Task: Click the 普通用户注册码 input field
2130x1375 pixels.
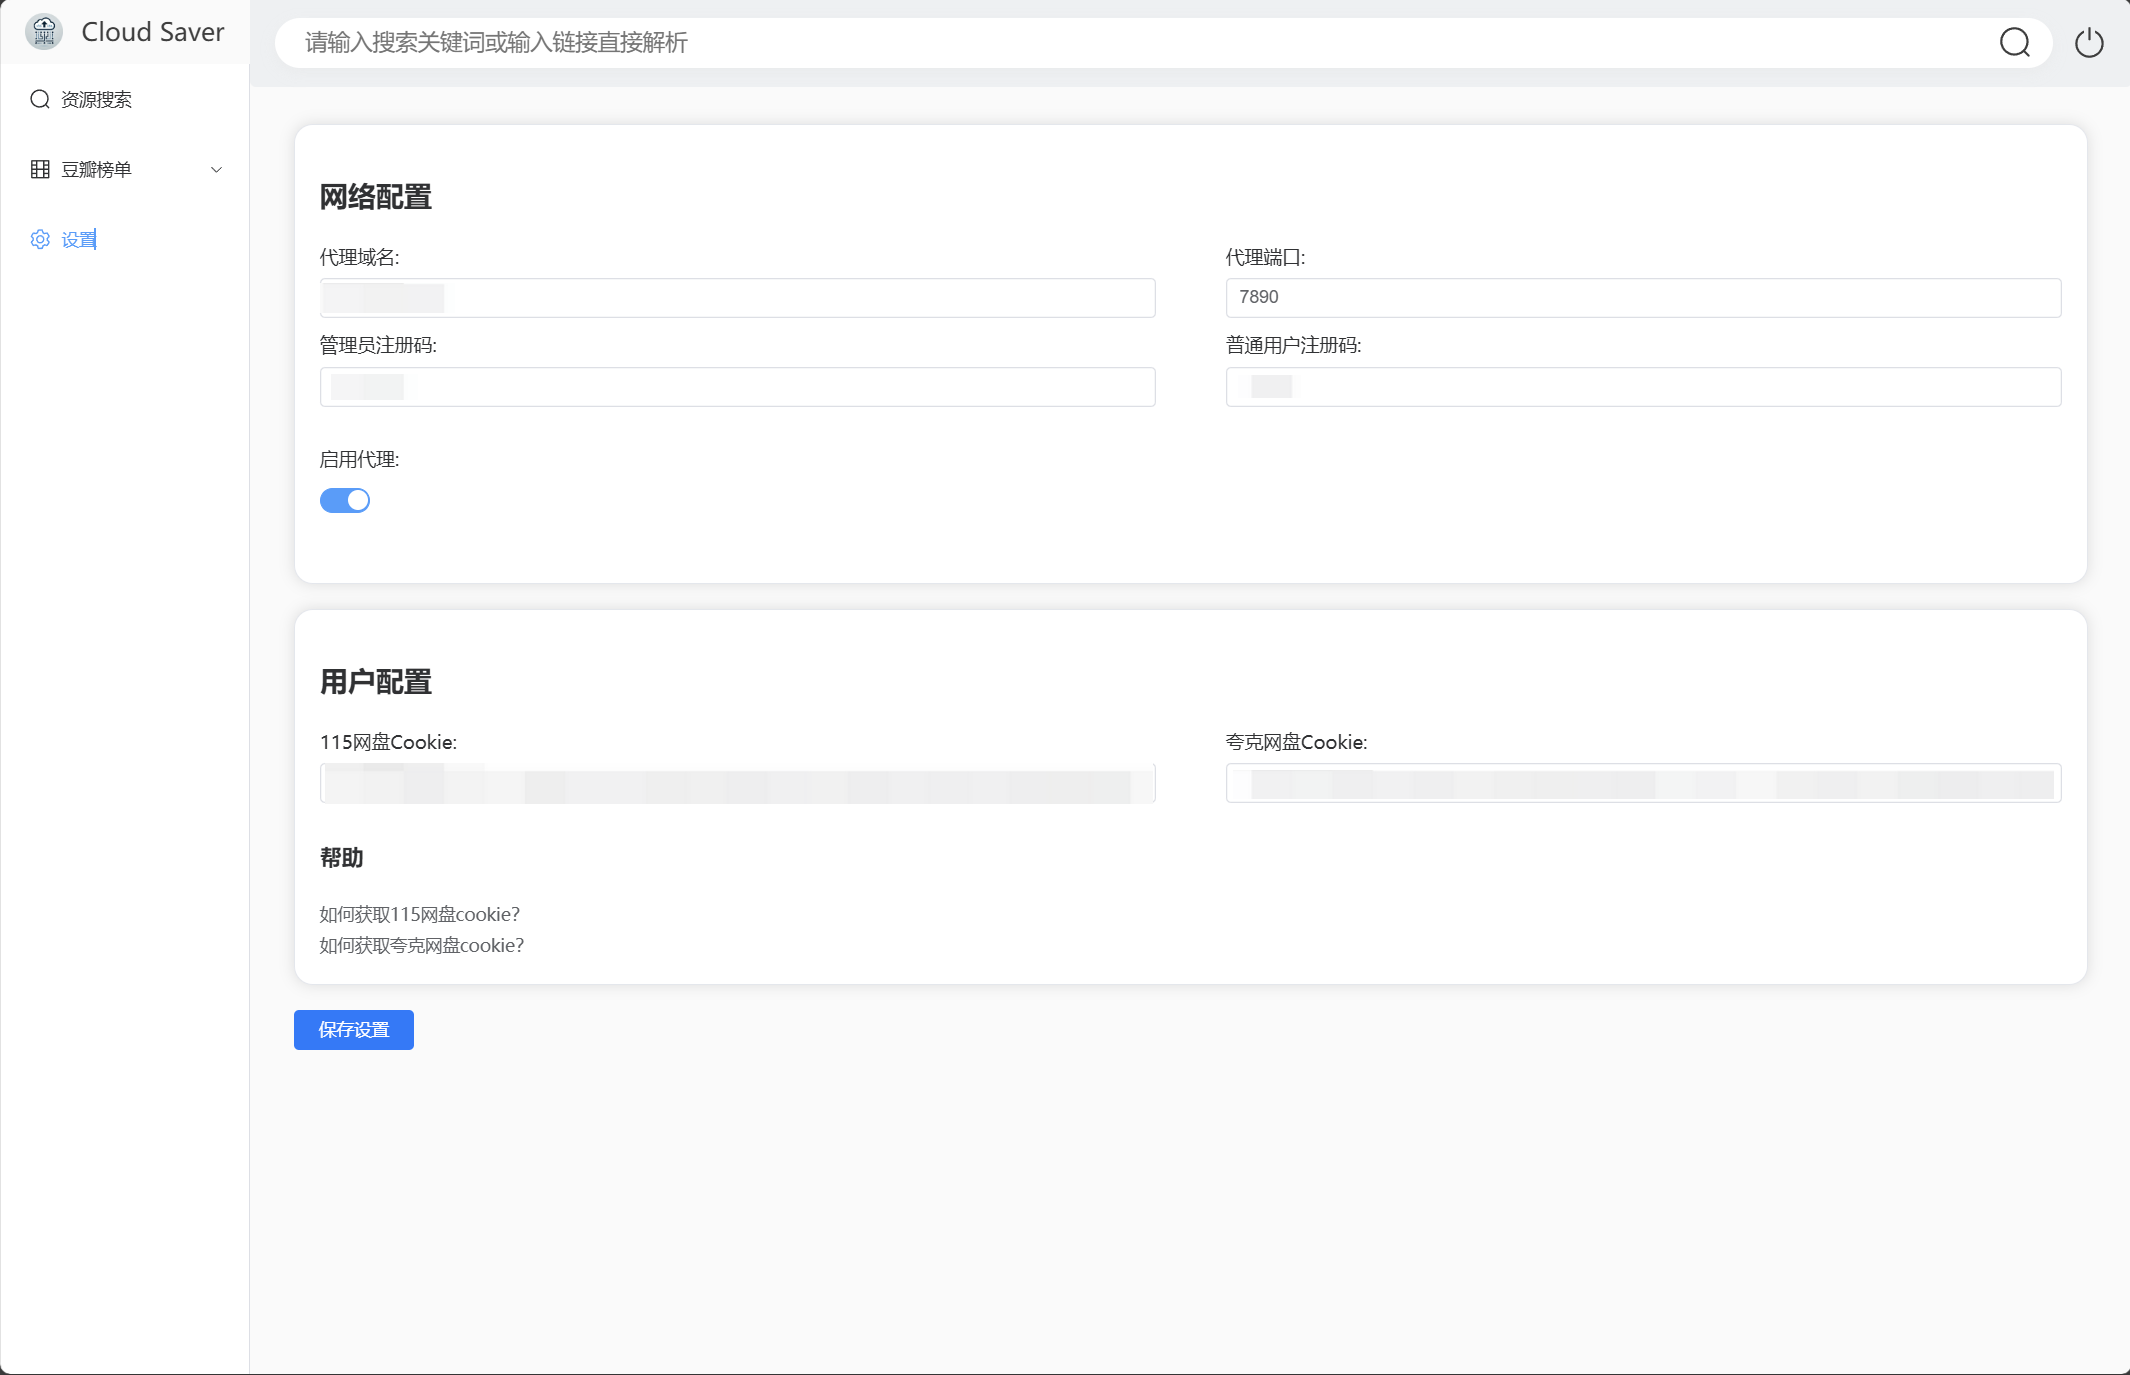Action: pos(1643,387)
